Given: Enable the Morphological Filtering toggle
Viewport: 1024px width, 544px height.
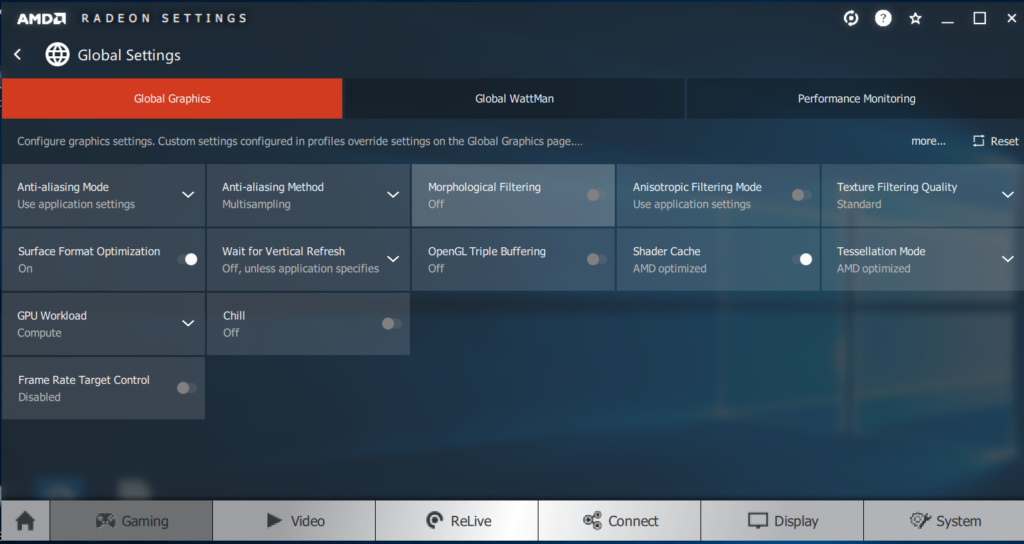Looking at the screenshot, I should (x=596, y=195).
